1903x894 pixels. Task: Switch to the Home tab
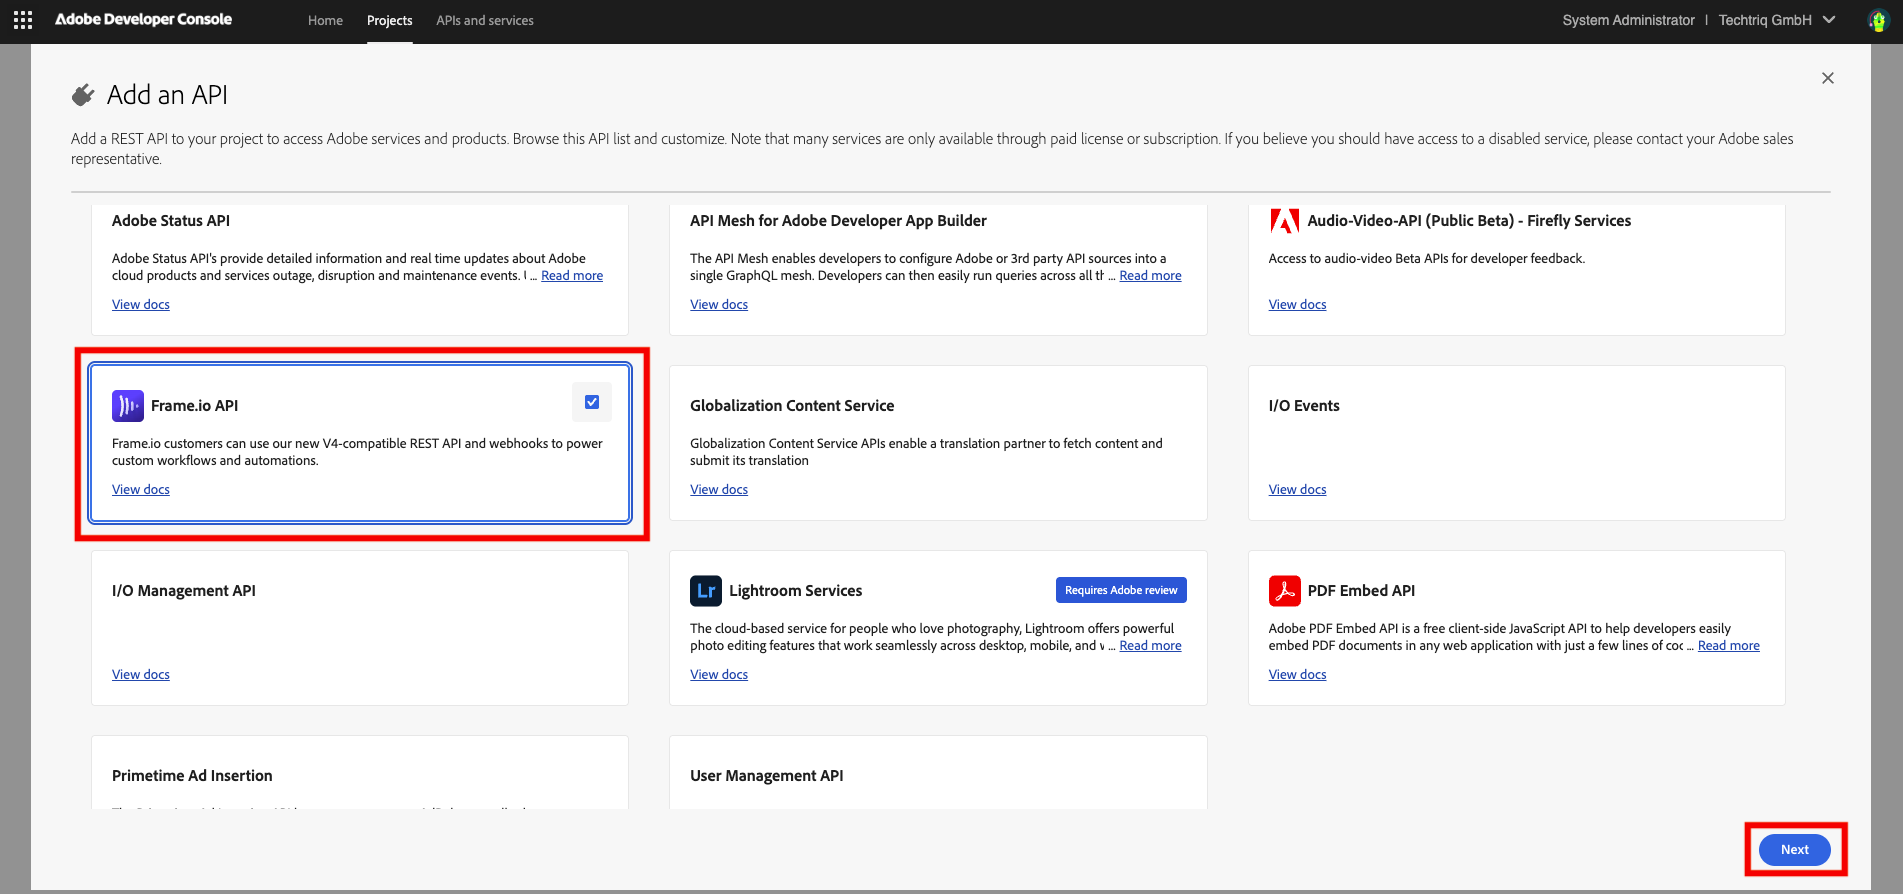pos(325,20)
